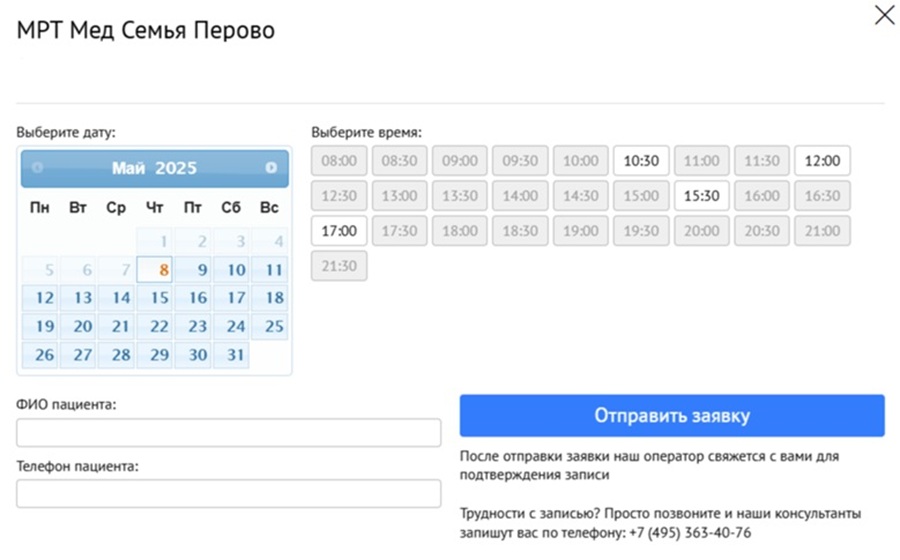Select May 19 date cell
Screen dimensions: 900x560
(x=40, y=326)
